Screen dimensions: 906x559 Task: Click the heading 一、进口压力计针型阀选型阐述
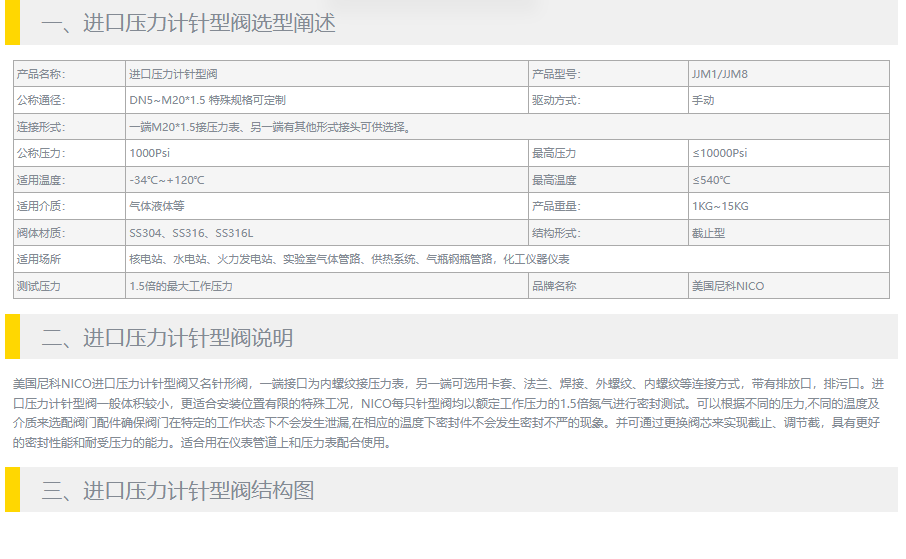pyautogui.click(x=188, y=23)
